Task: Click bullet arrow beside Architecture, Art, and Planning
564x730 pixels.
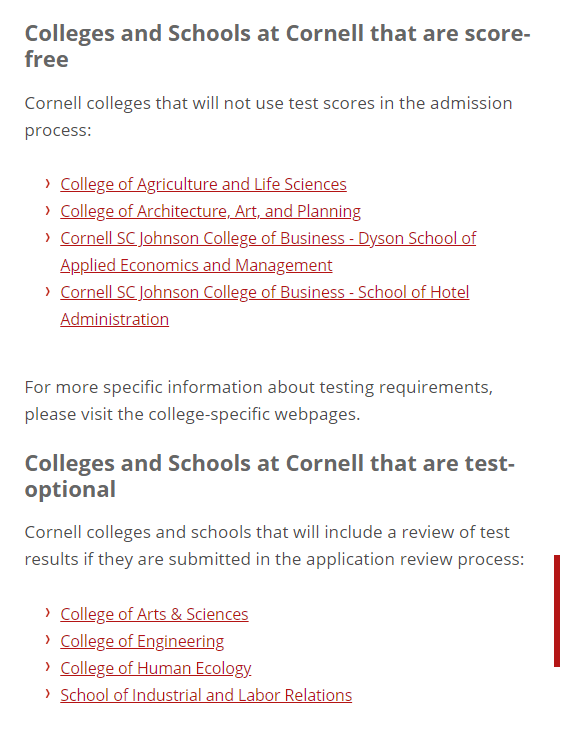Action: (48, 210)
